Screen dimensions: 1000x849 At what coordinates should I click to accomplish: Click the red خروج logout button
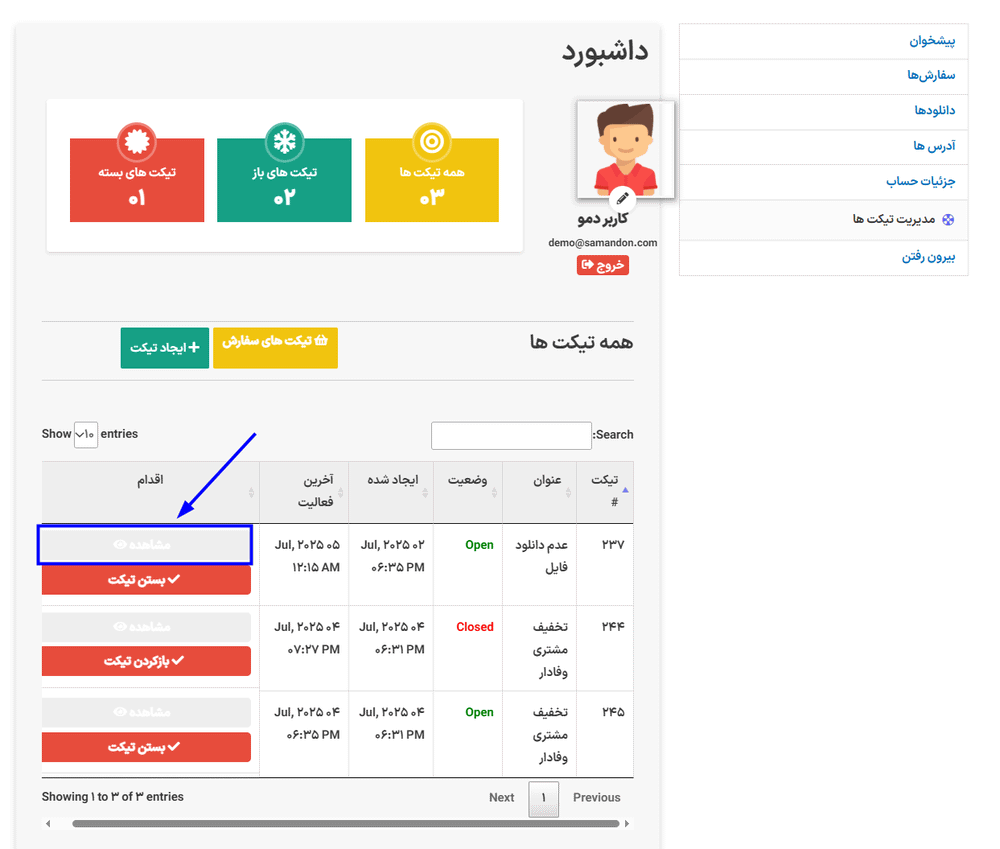tap(603, 265)
